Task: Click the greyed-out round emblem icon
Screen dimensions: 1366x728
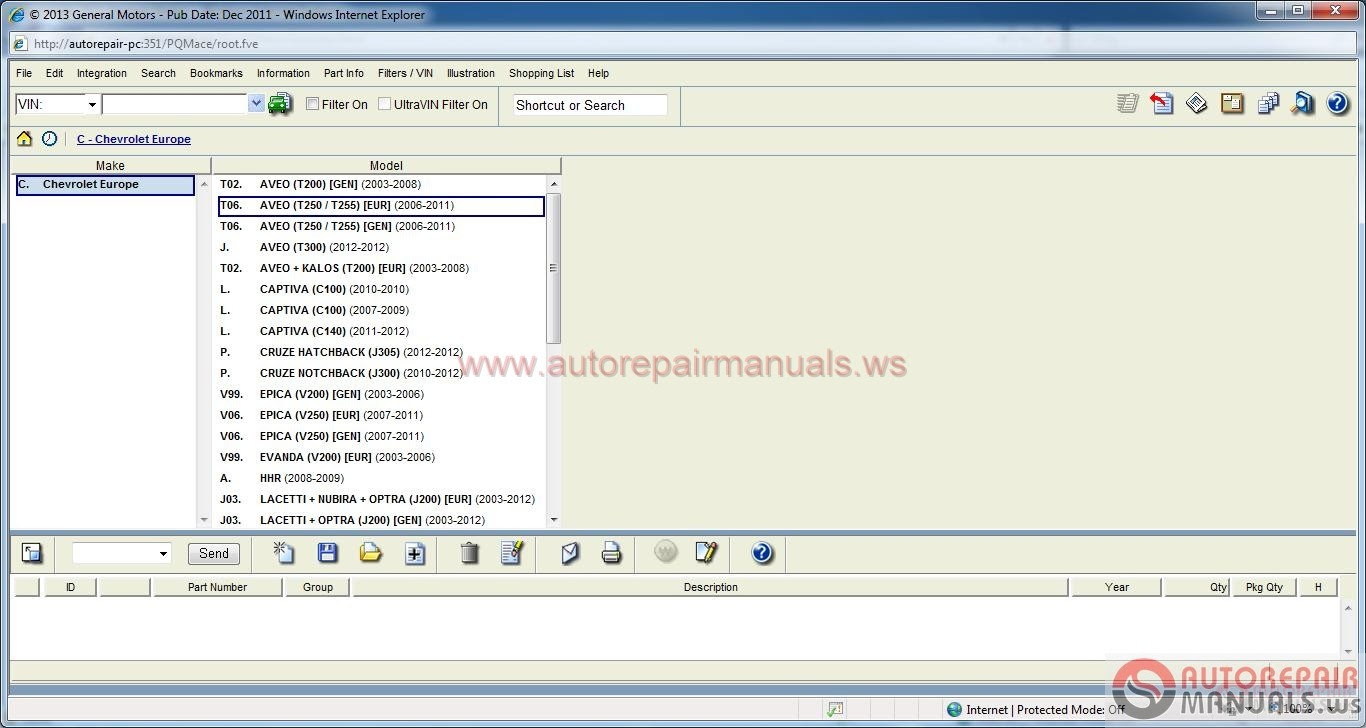Action: tap(666, 552)
